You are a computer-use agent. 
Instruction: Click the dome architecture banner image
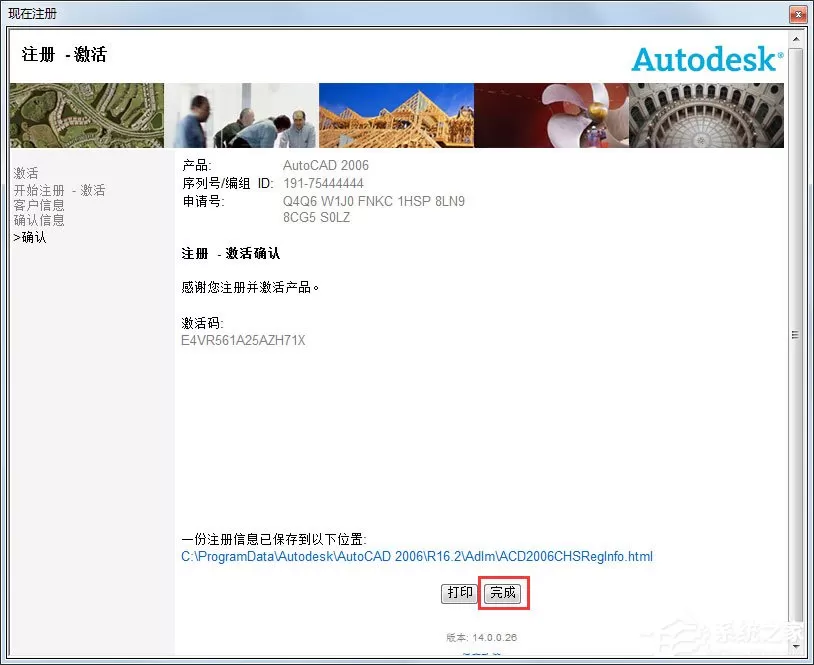pyautogui.click(x=706, y=115)
